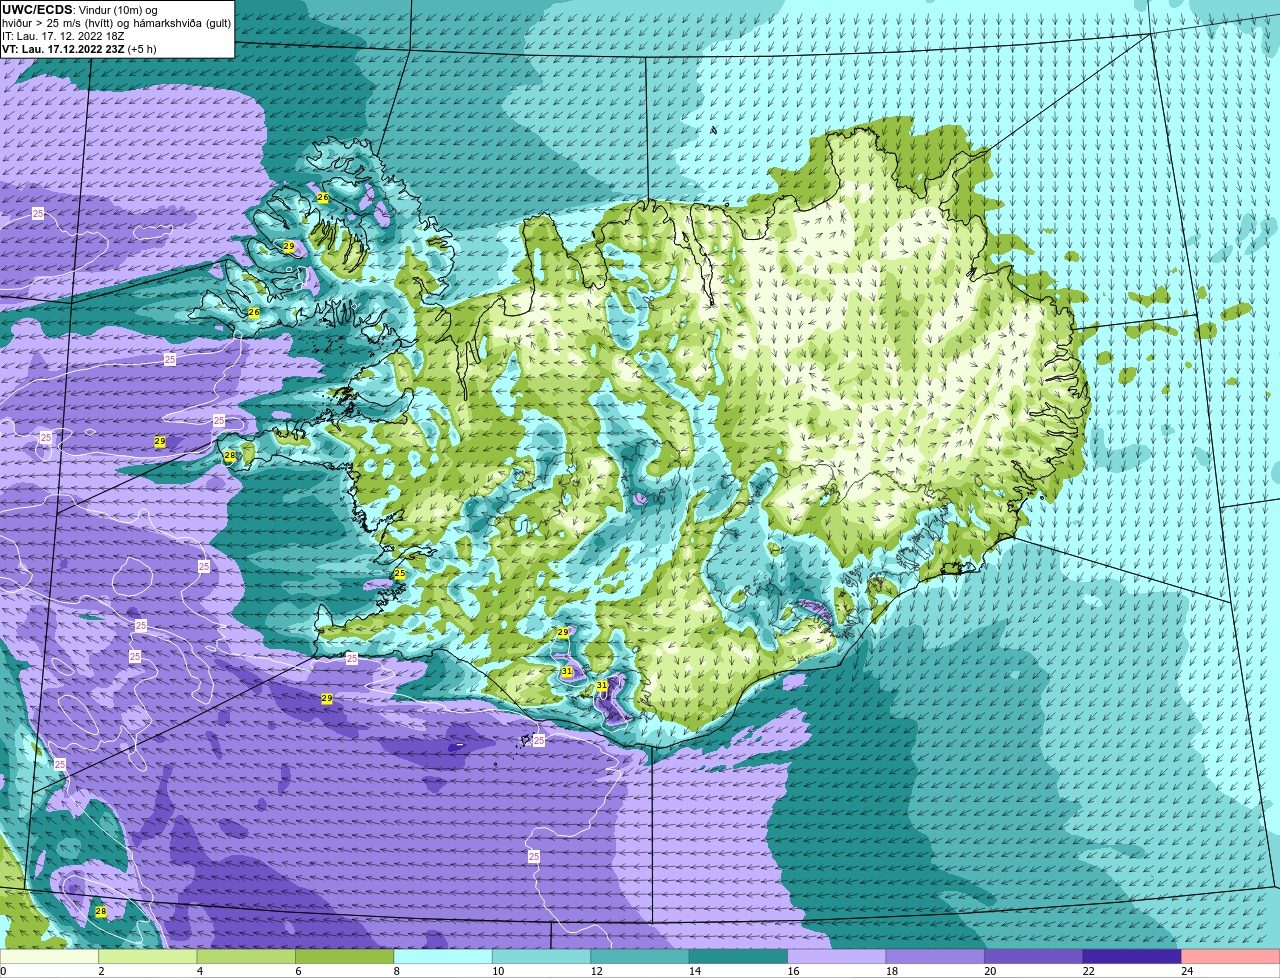The image size is (1280, 978).
Task: Pick the 16–18 m/s lavender legend swatch
Action: [838, 957]
